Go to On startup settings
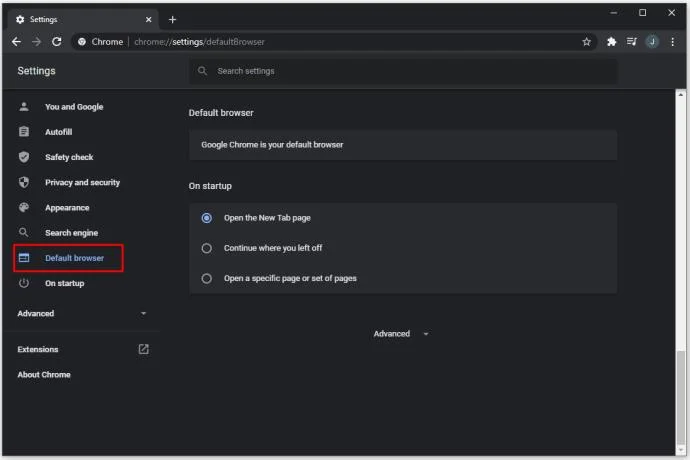Viewport: 690px width, 460px height. [64, 283]
